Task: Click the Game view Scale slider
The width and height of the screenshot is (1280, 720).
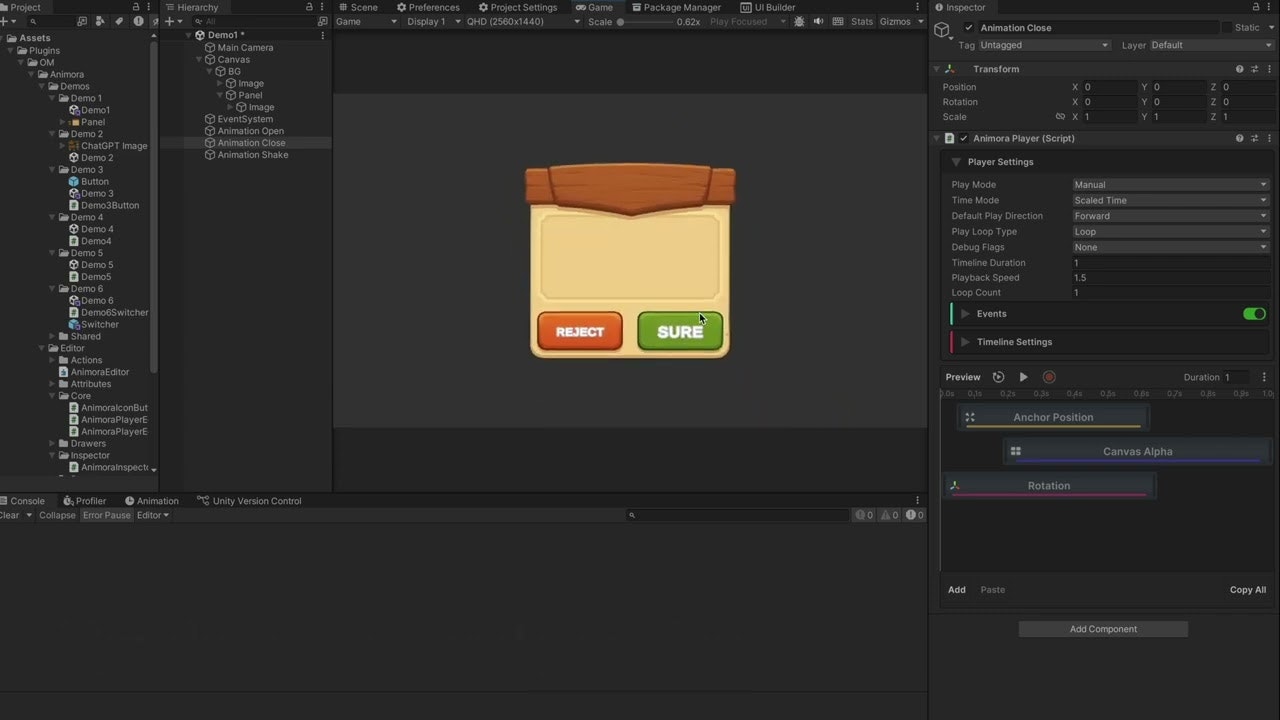Action: click(645, 21)
